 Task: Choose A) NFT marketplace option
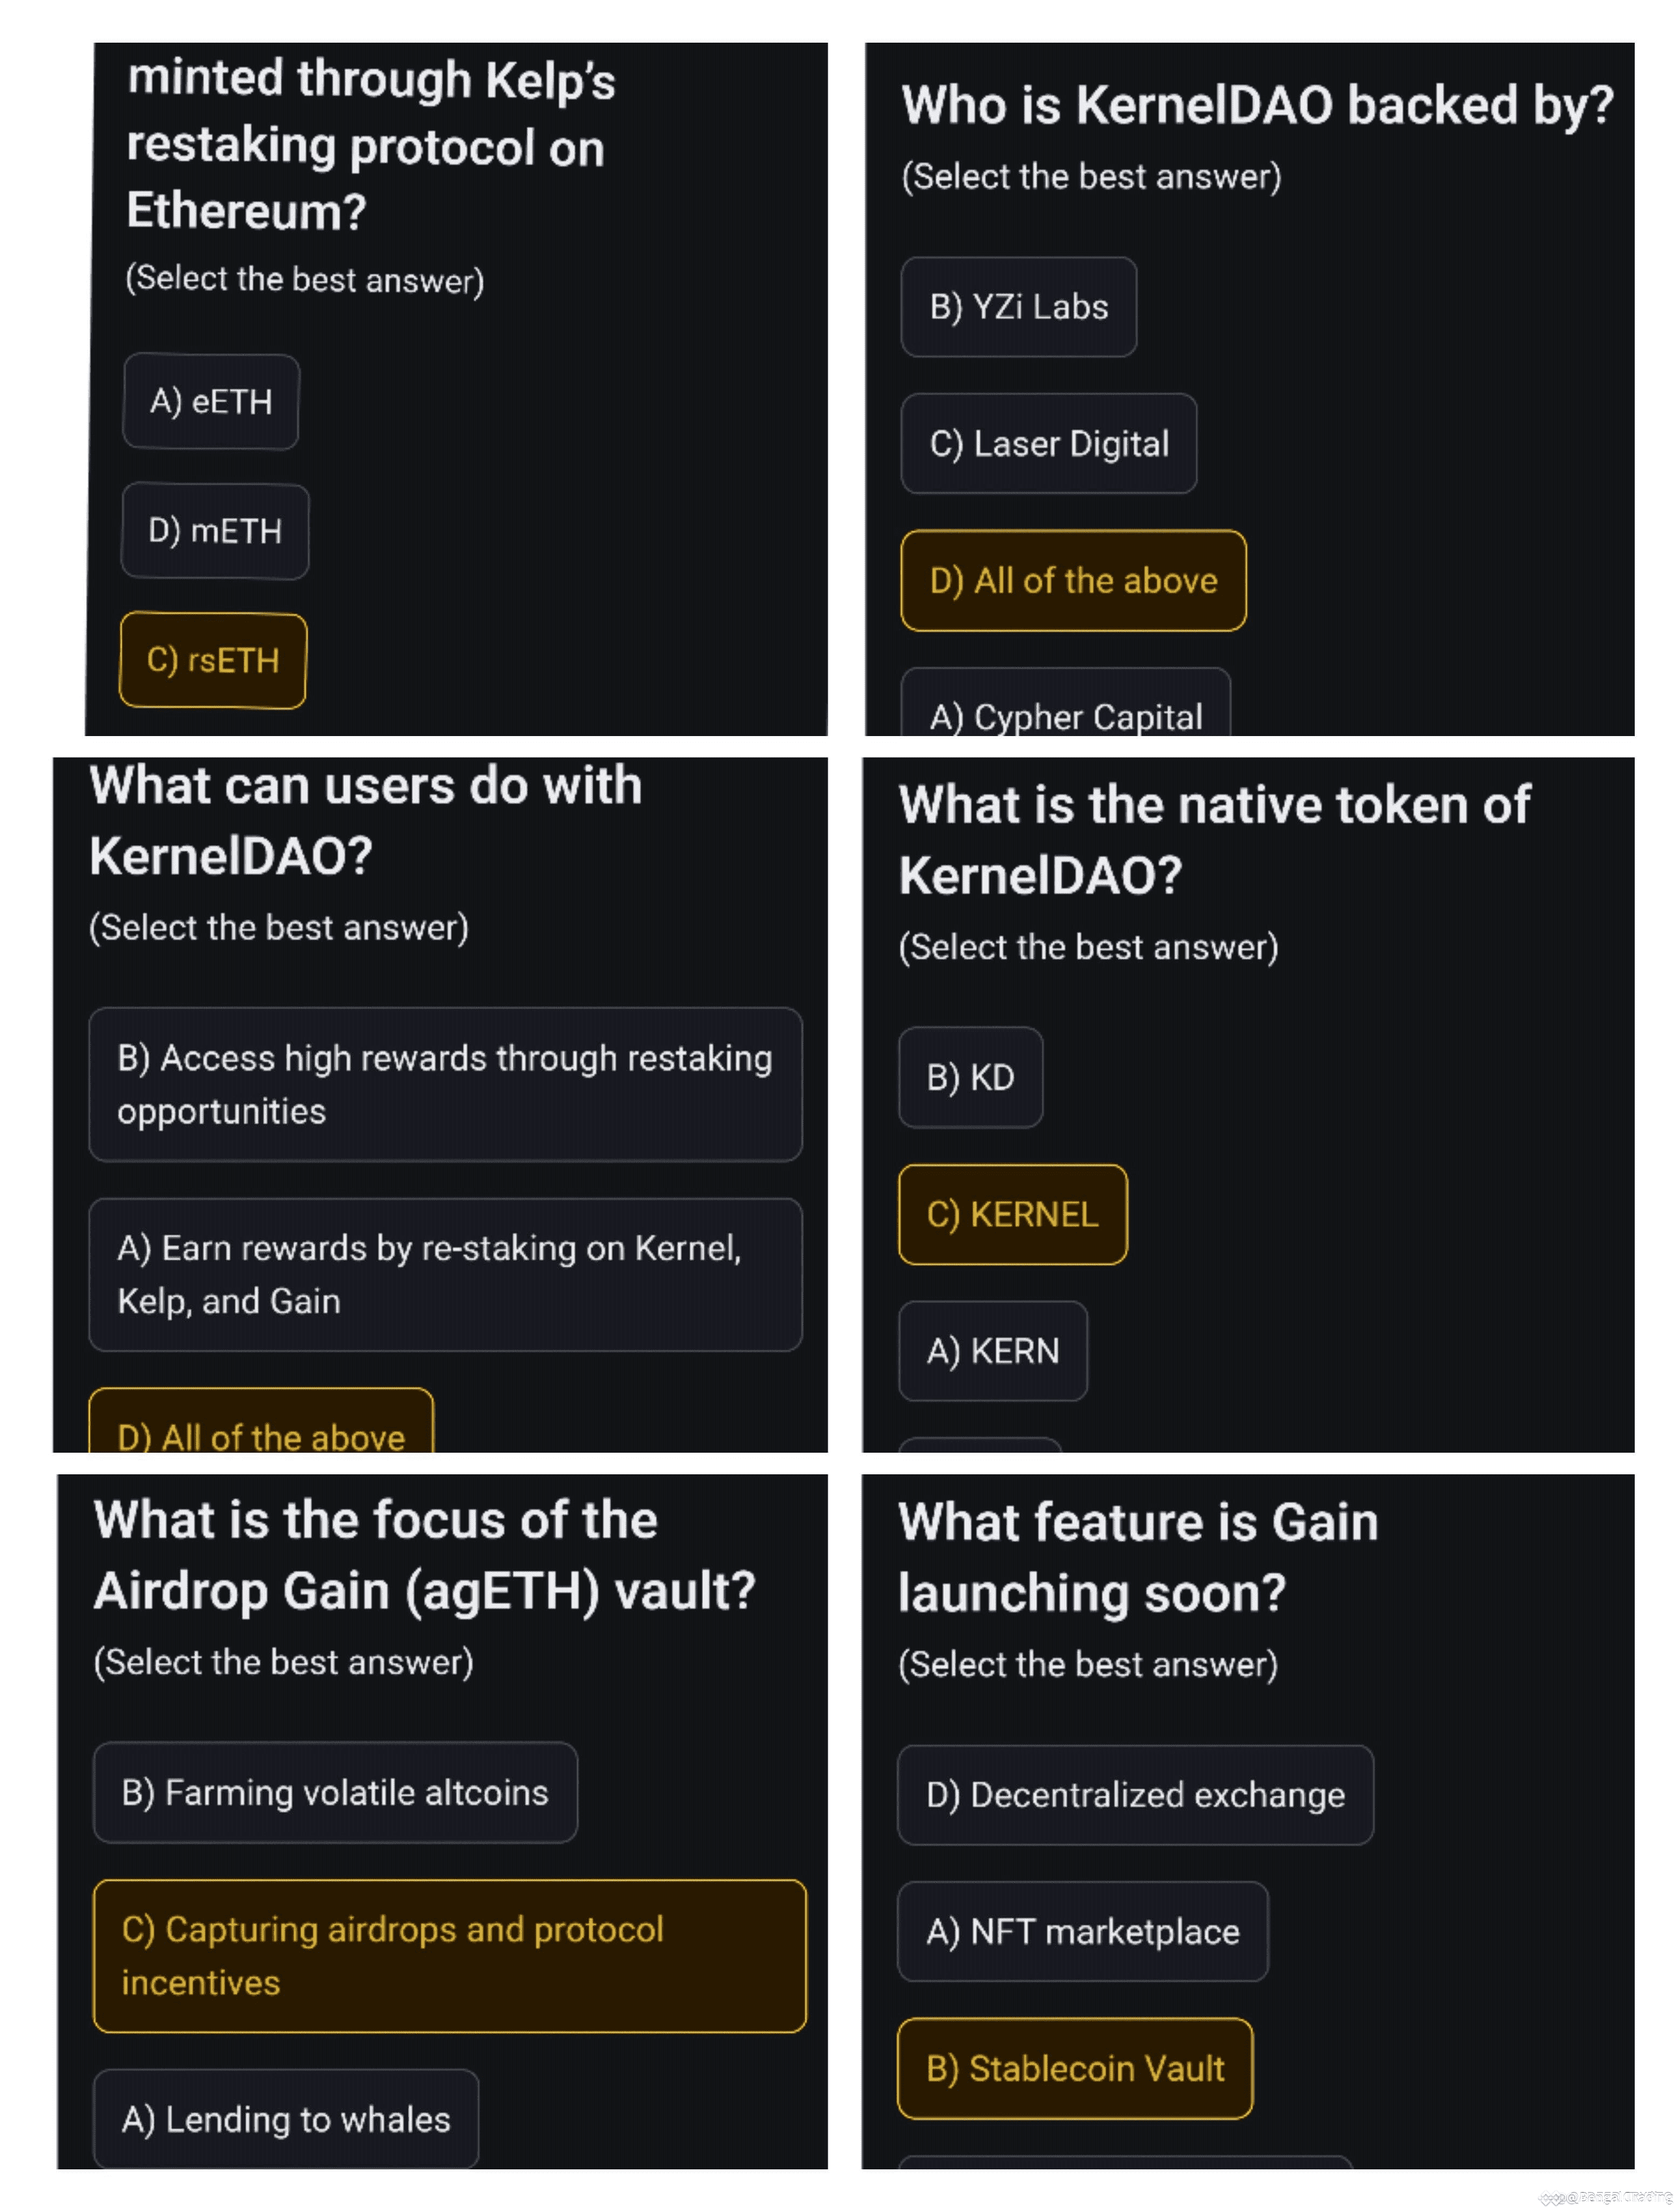click(x=1082, y=1932)
